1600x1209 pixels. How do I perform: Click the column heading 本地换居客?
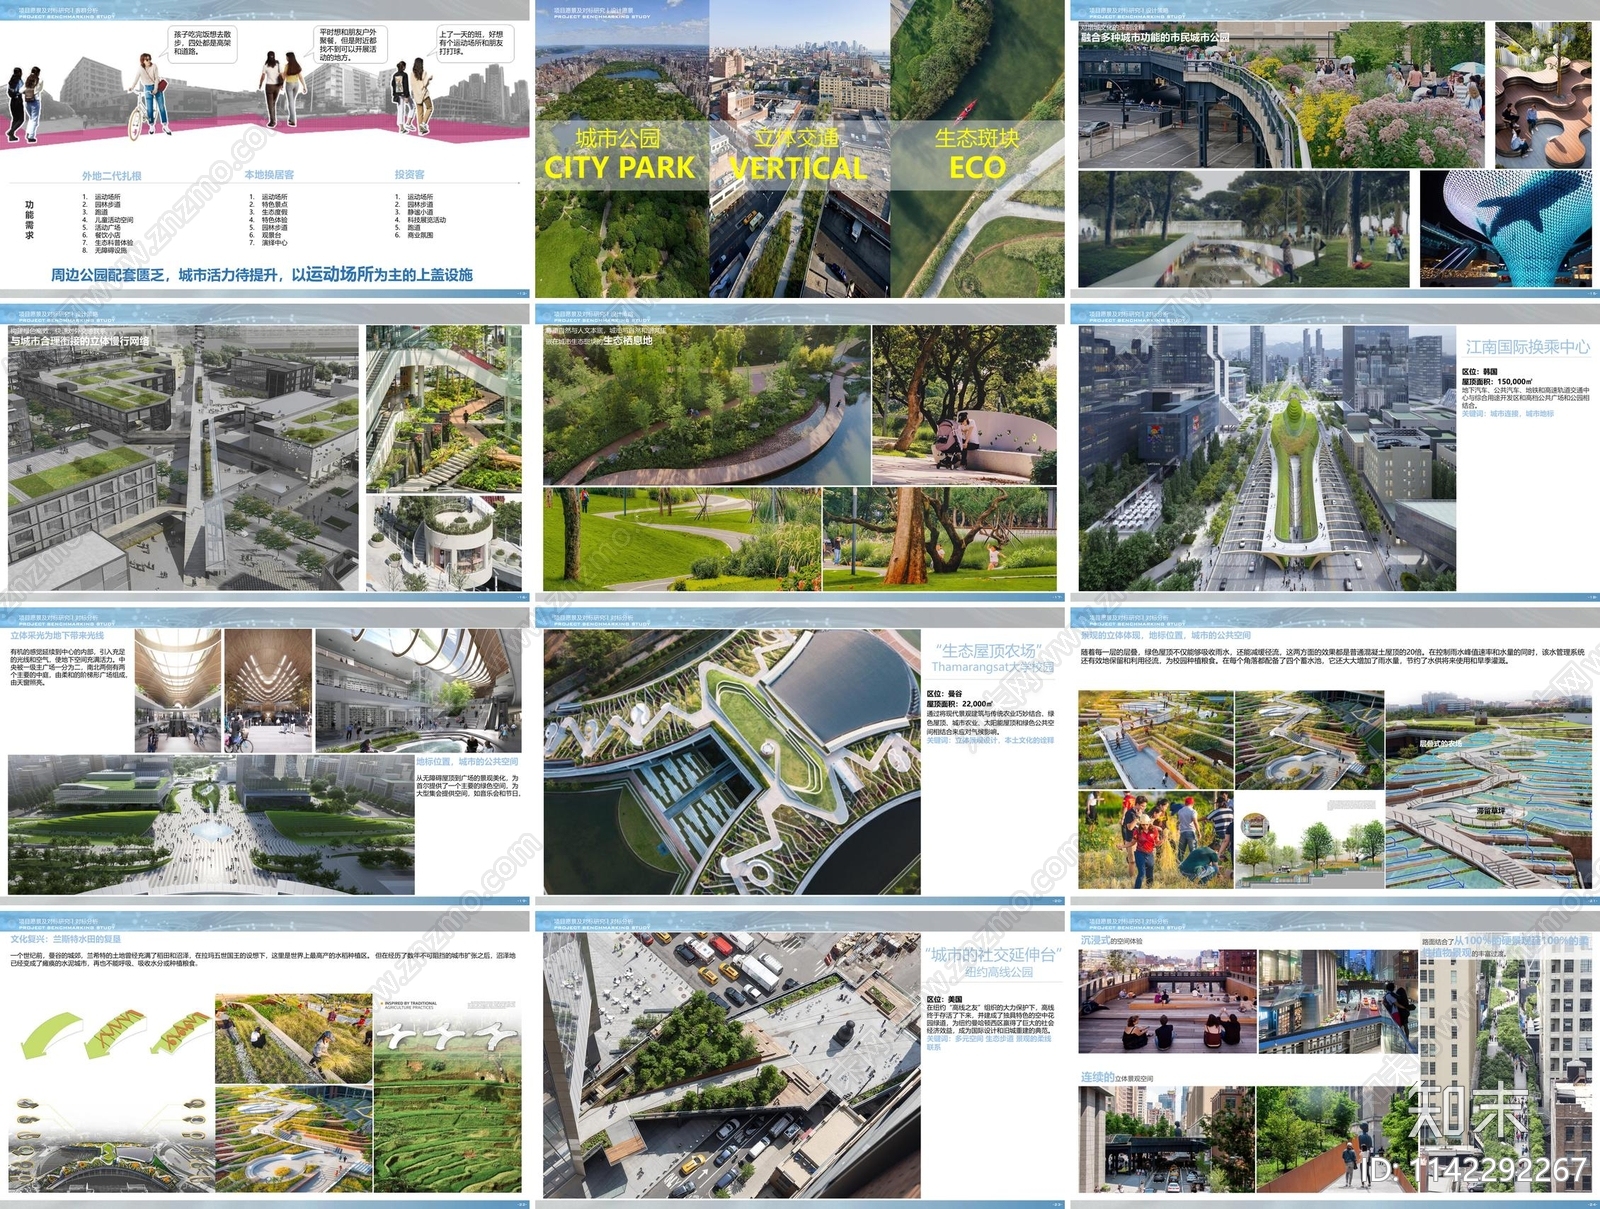[x=270, y=174]
